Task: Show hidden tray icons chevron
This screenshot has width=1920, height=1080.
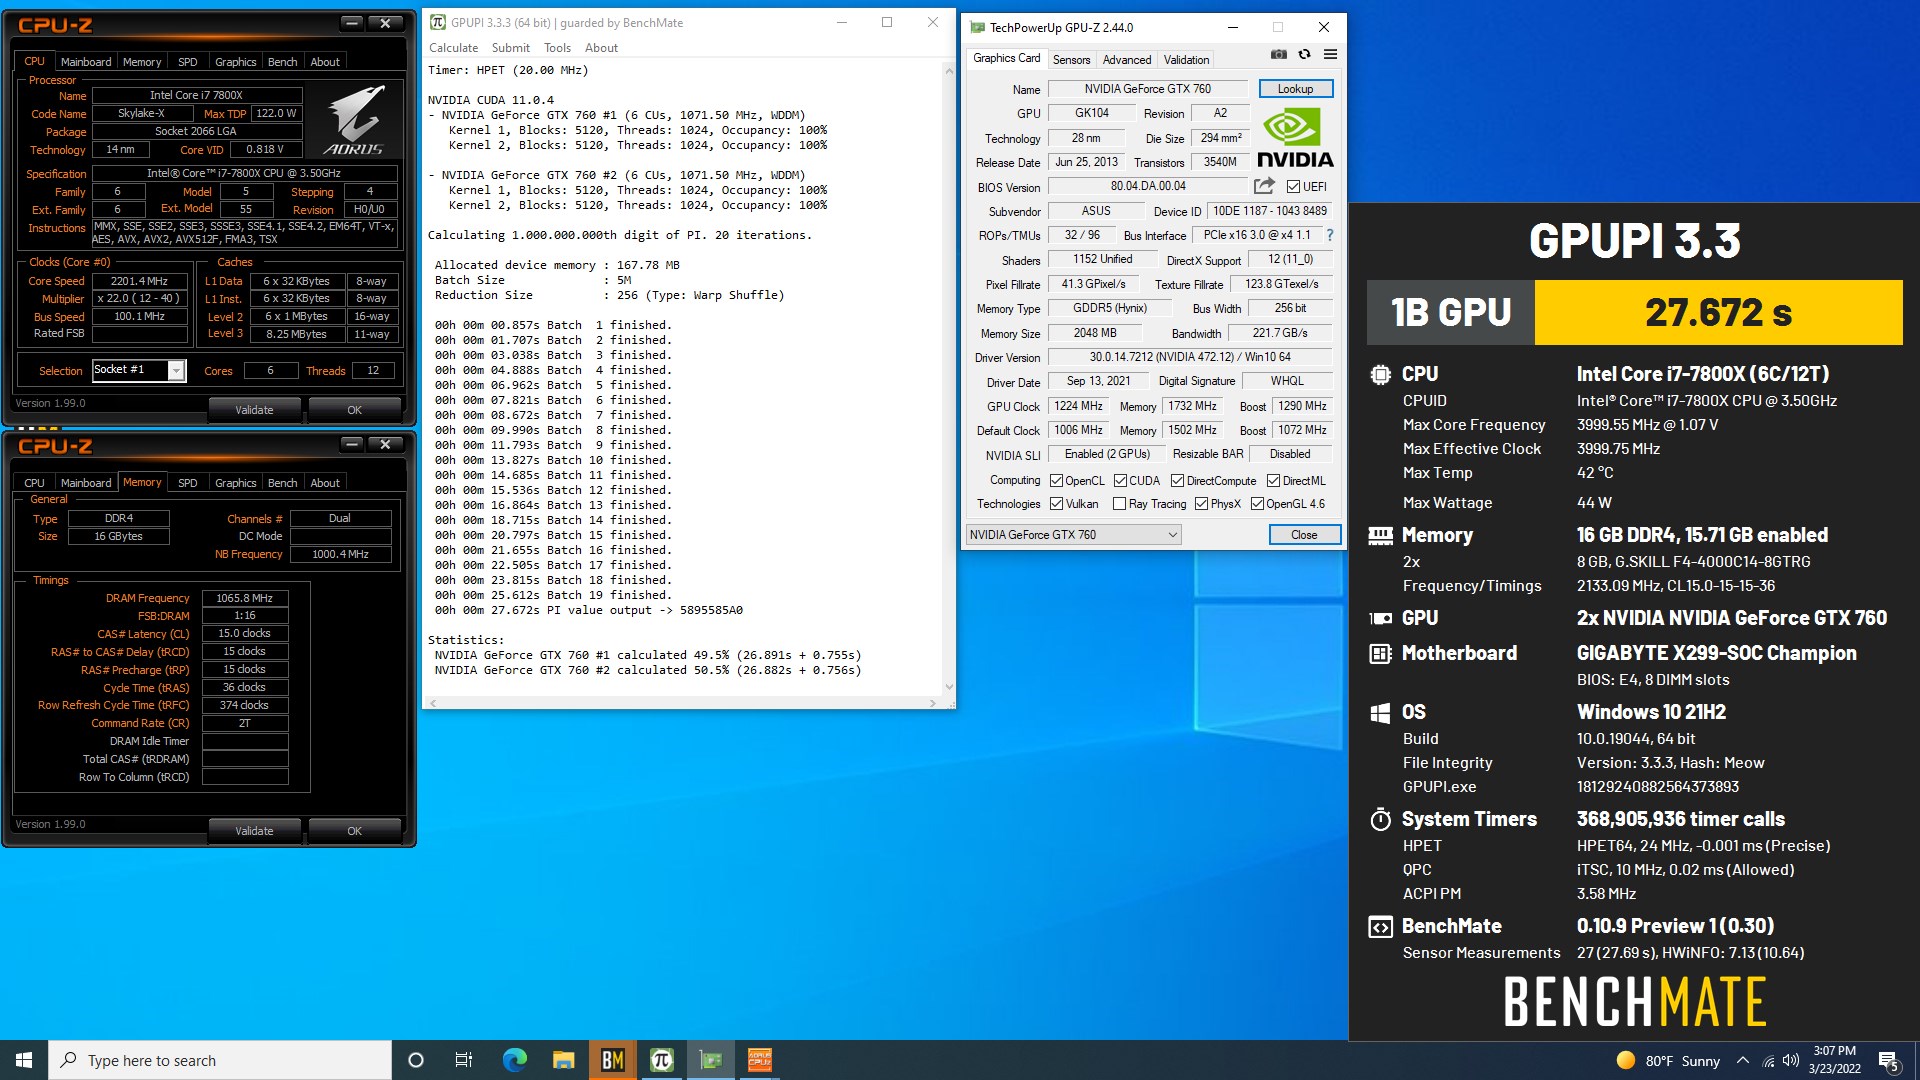Action: [x=1743, y=1060]
